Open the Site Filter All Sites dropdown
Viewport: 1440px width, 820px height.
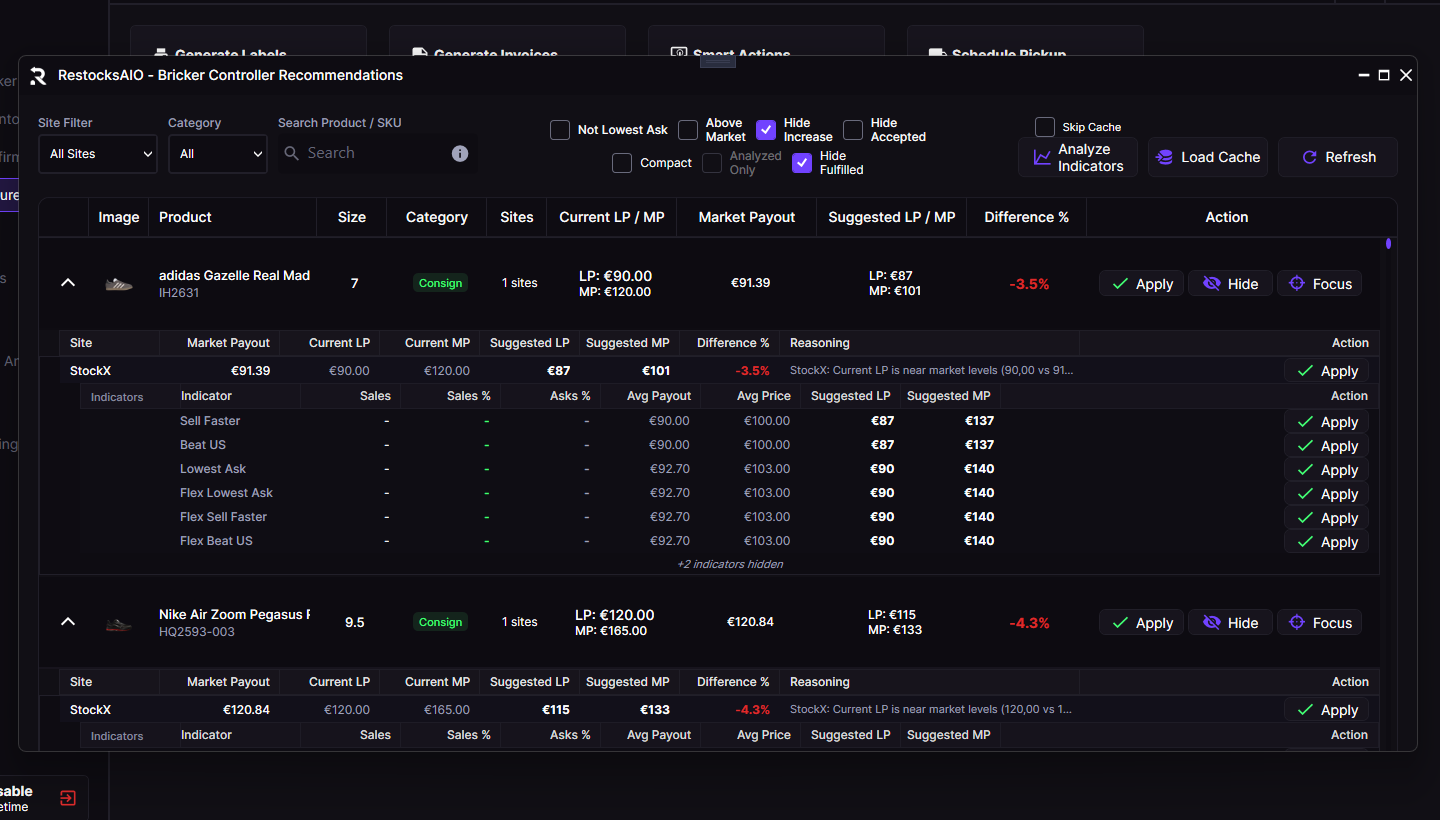[98, 154]
